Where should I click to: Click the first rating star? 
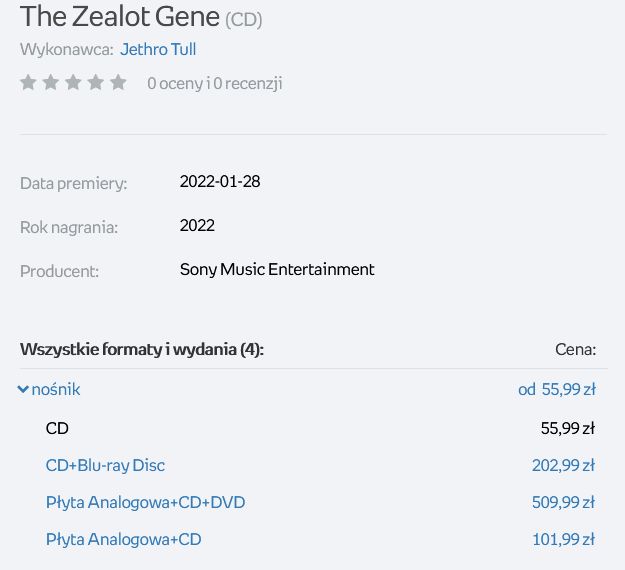pos(28,83)
